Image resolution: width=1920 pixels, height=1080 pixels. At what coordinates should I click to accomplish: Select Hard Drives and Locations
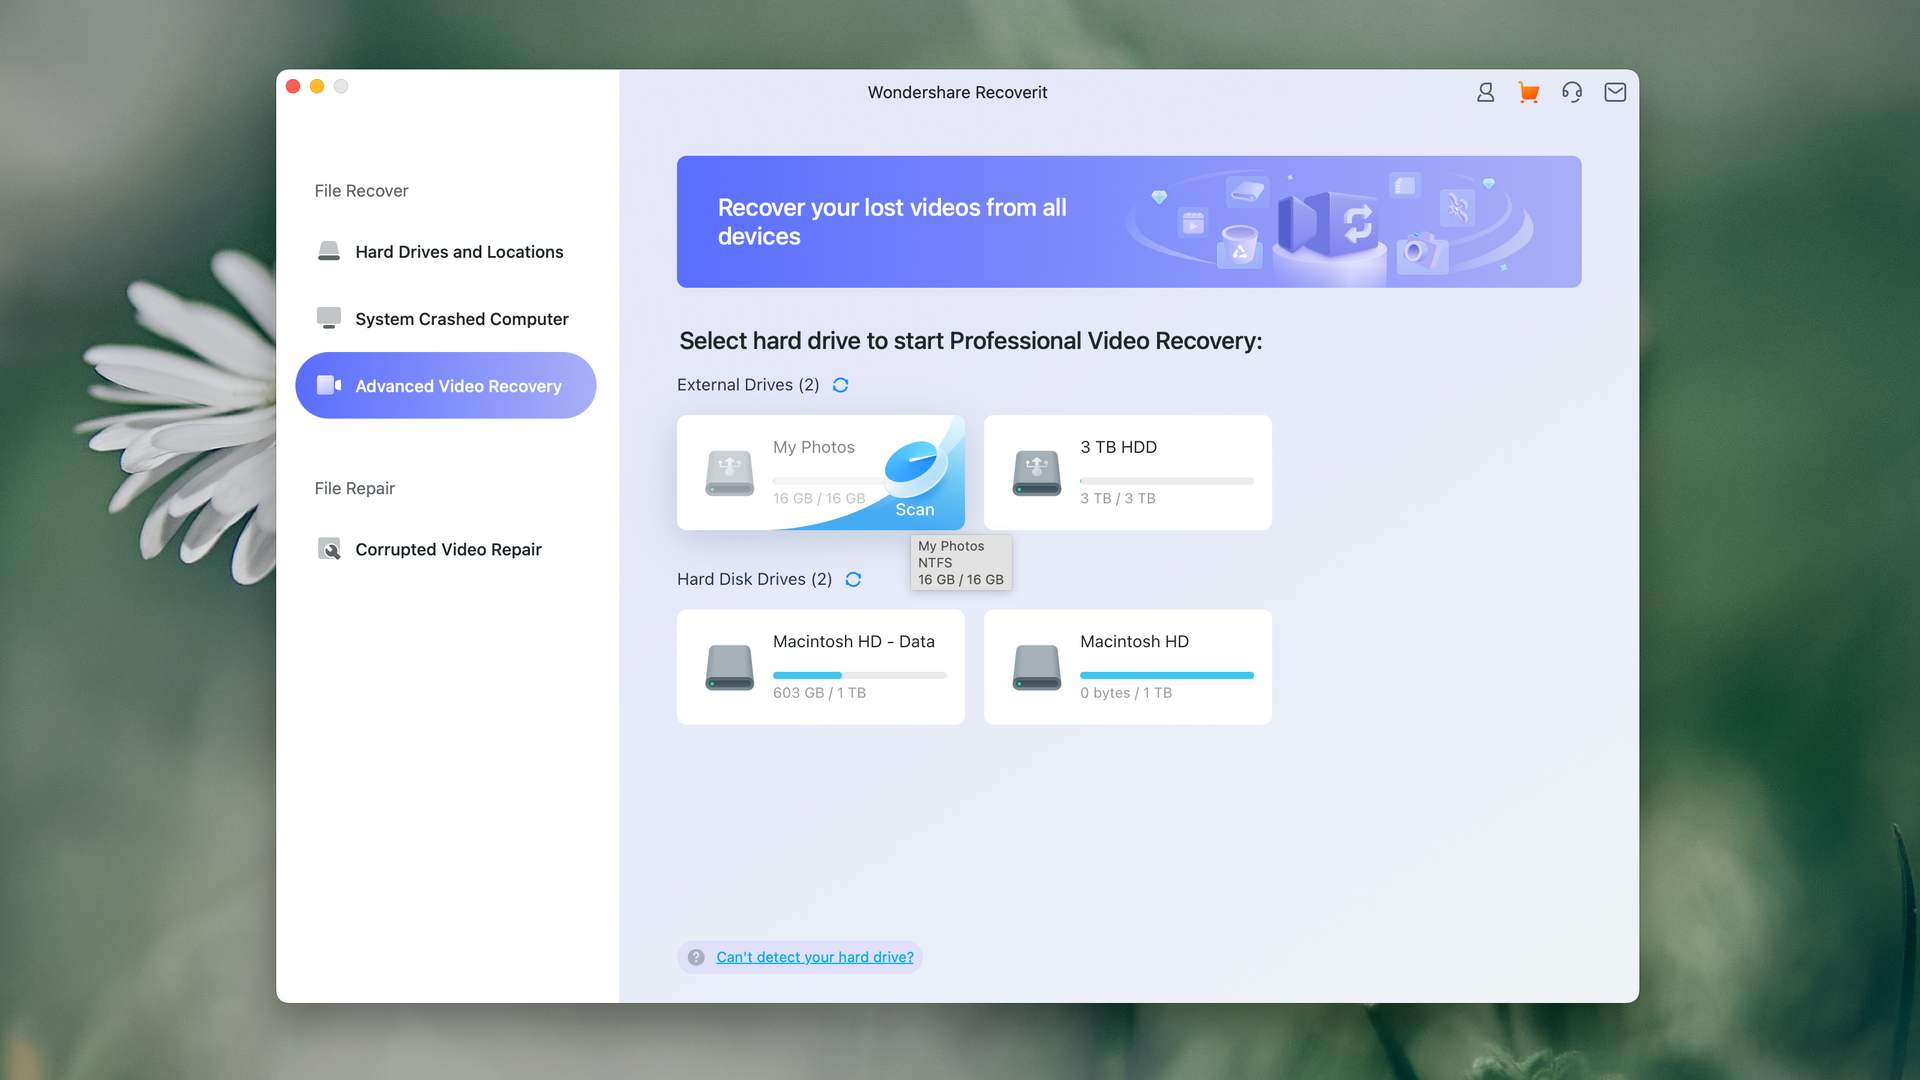[445, 252]
